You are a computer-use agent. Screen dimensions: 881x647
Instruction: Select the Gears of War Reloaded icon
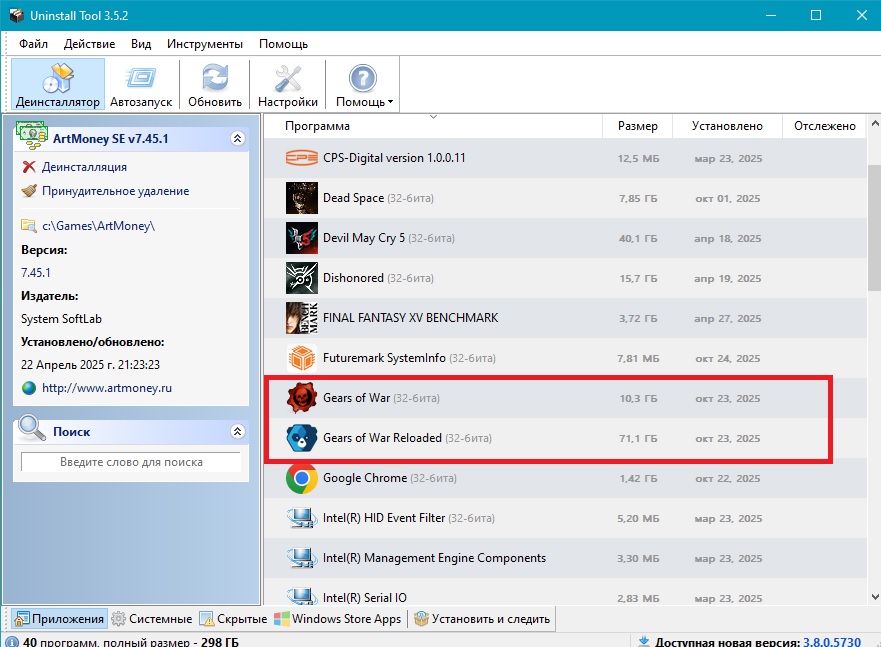click(x=302, y=438)
